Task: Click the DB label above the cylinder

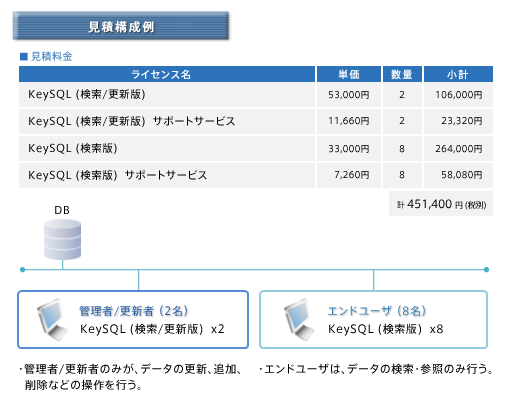Action: click(62, 210)
